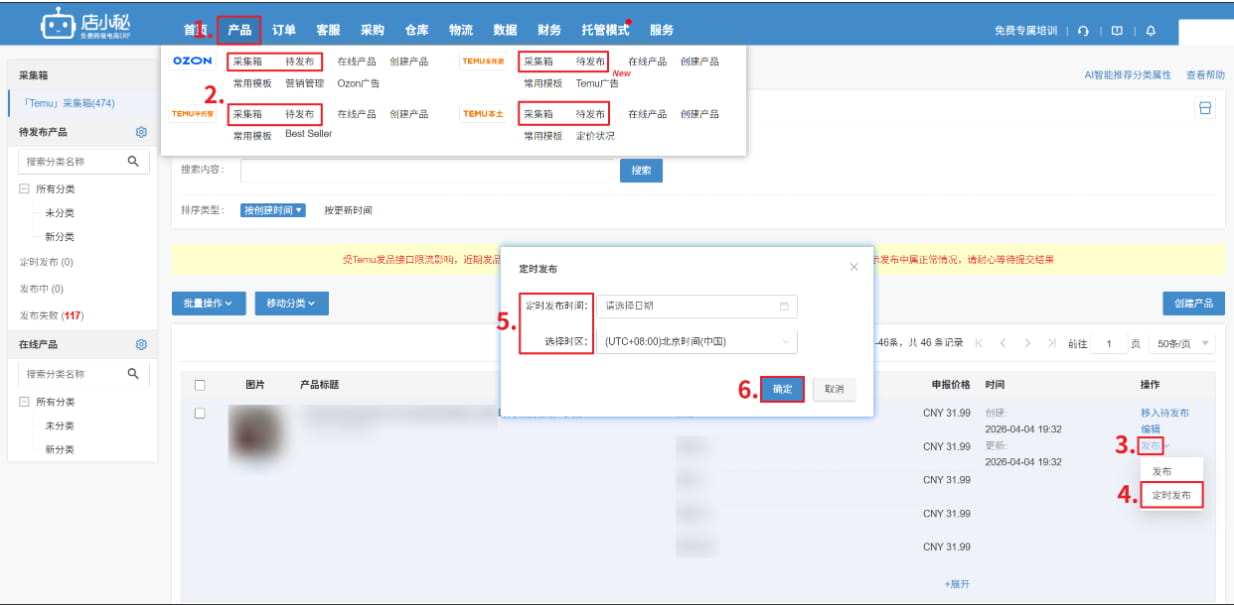The height and width of the screenshot is (605, 1234).
Task: Open the 仓库 menu in top navigation
Action: [x=417, y=30]
